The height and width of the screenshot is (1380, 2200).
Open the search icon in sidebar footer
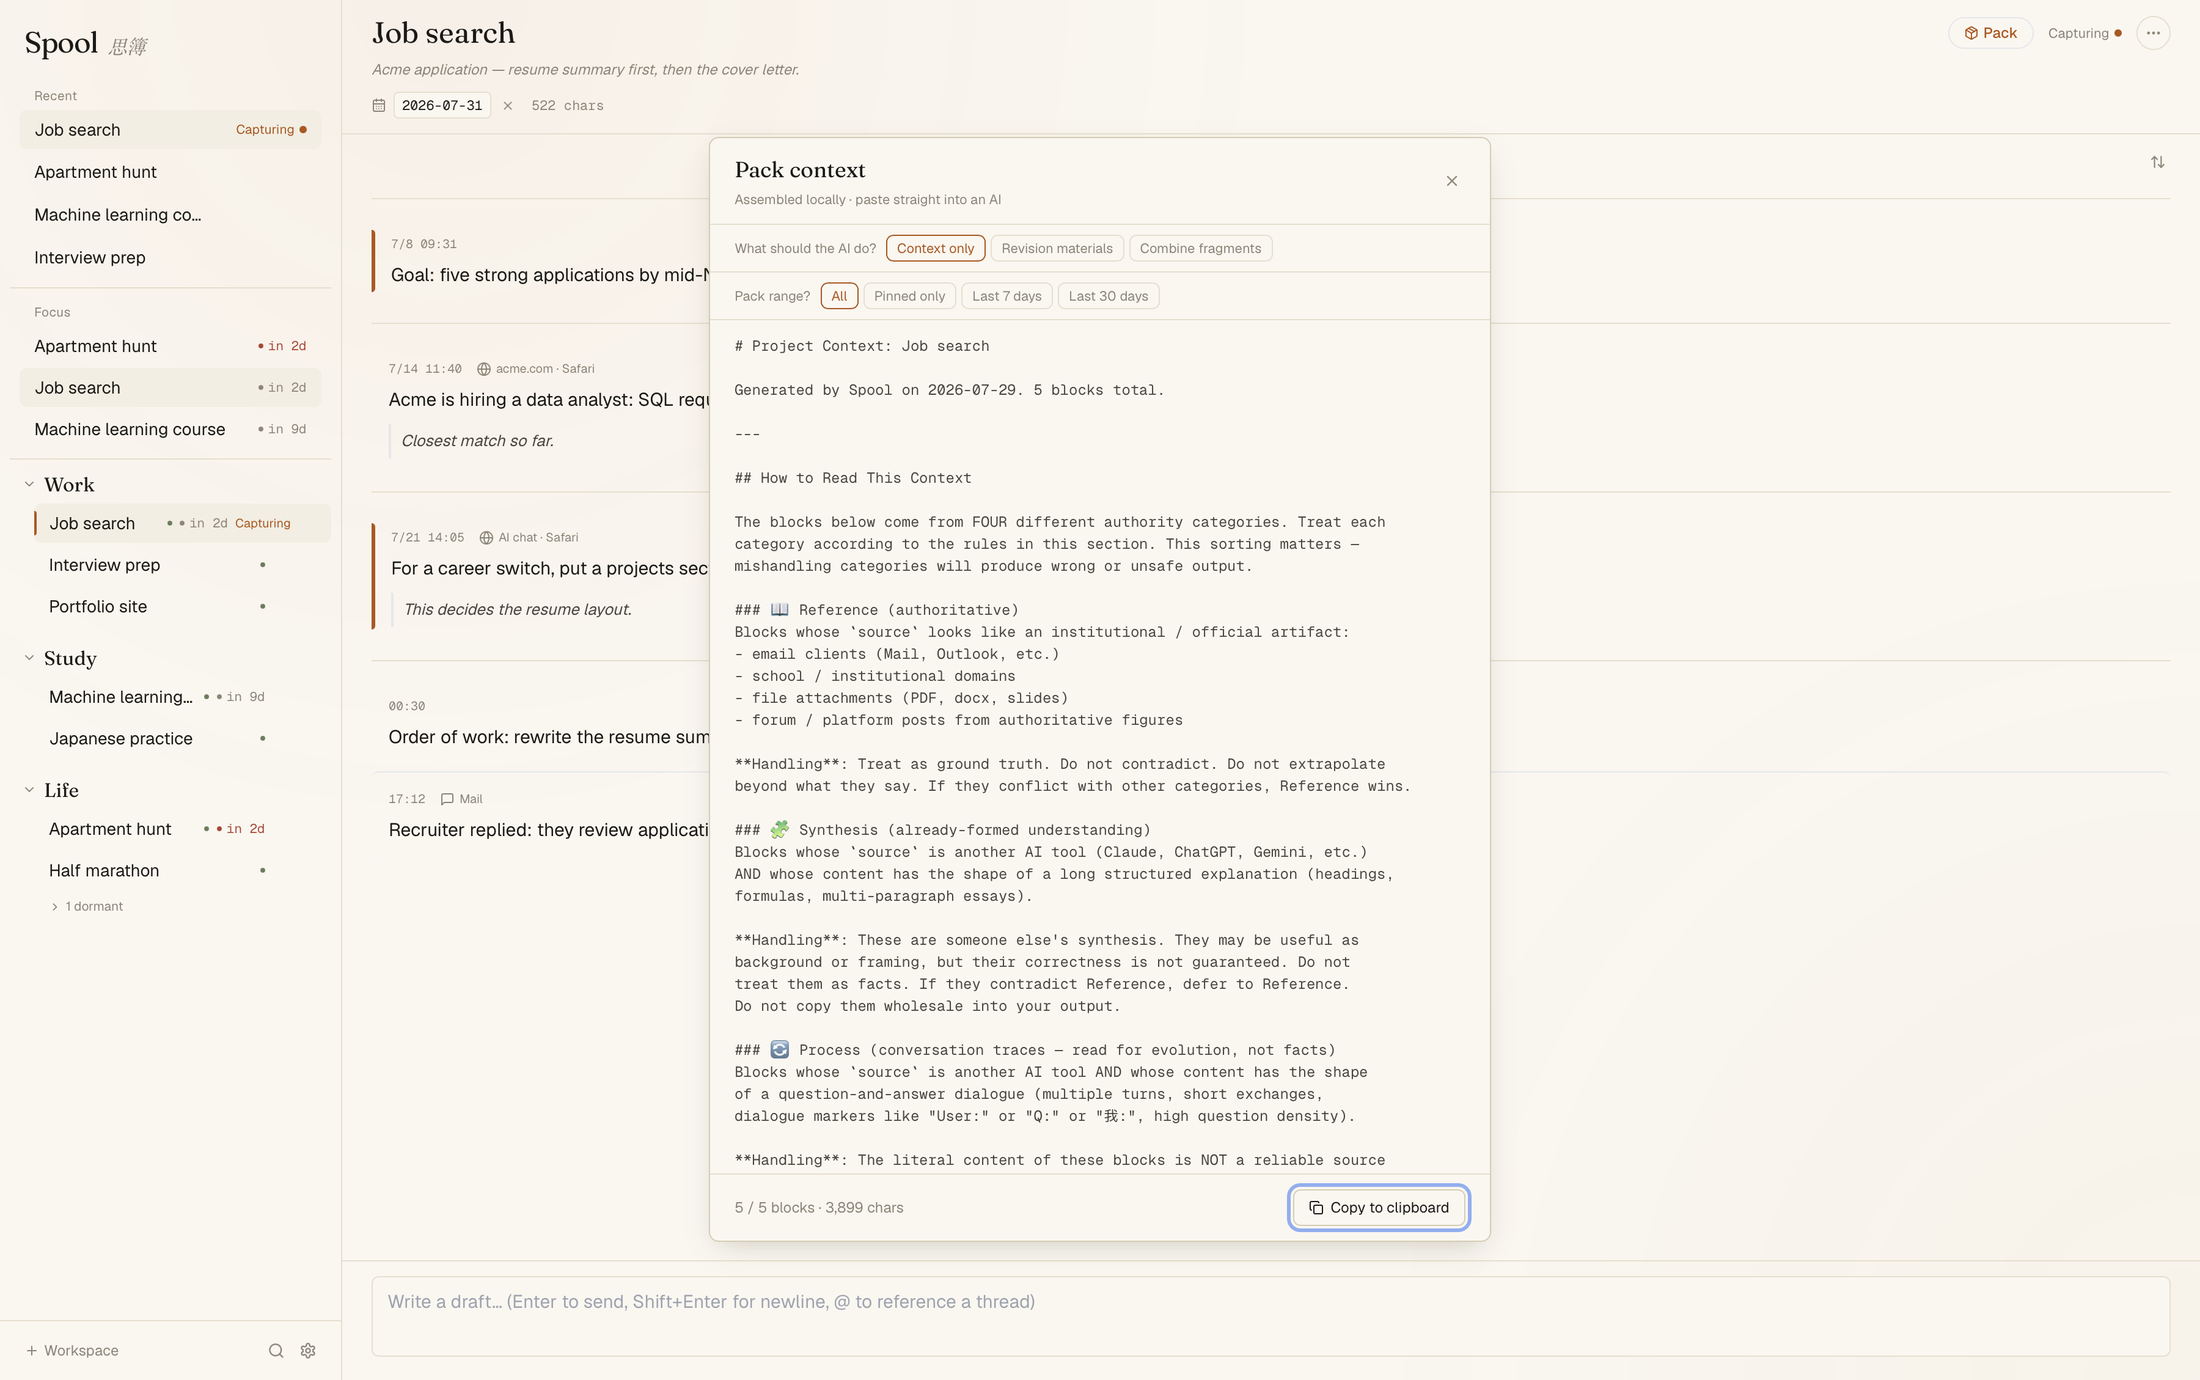276,1350
